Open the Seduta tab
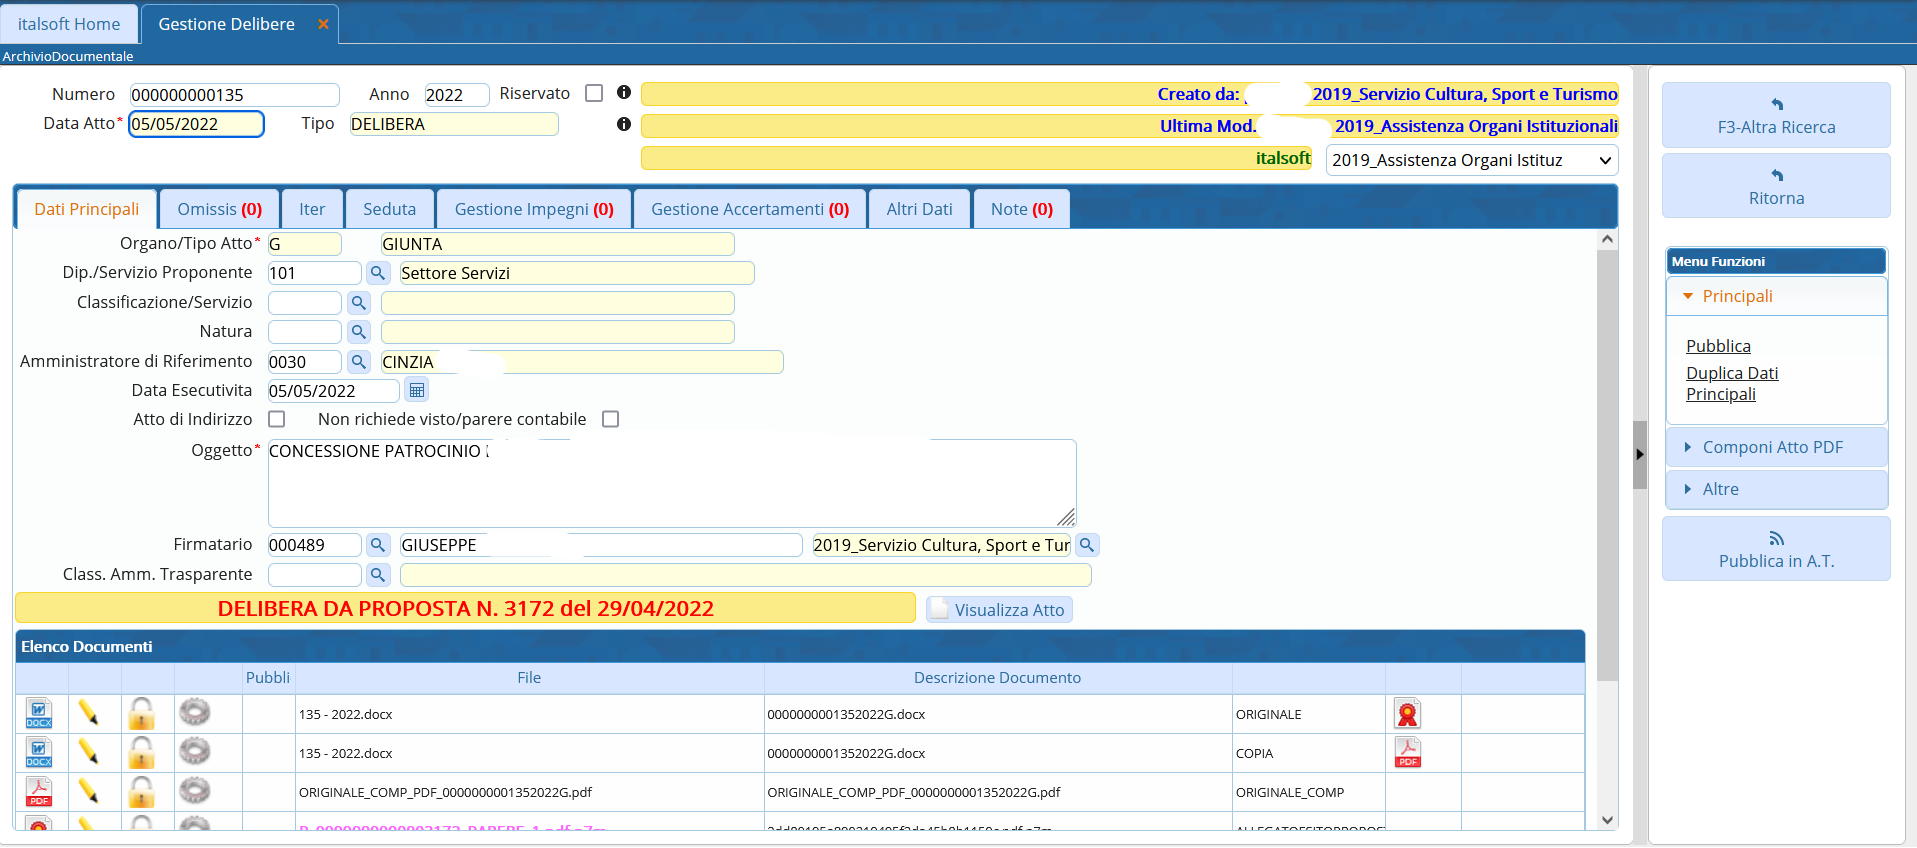 point(389,209)
